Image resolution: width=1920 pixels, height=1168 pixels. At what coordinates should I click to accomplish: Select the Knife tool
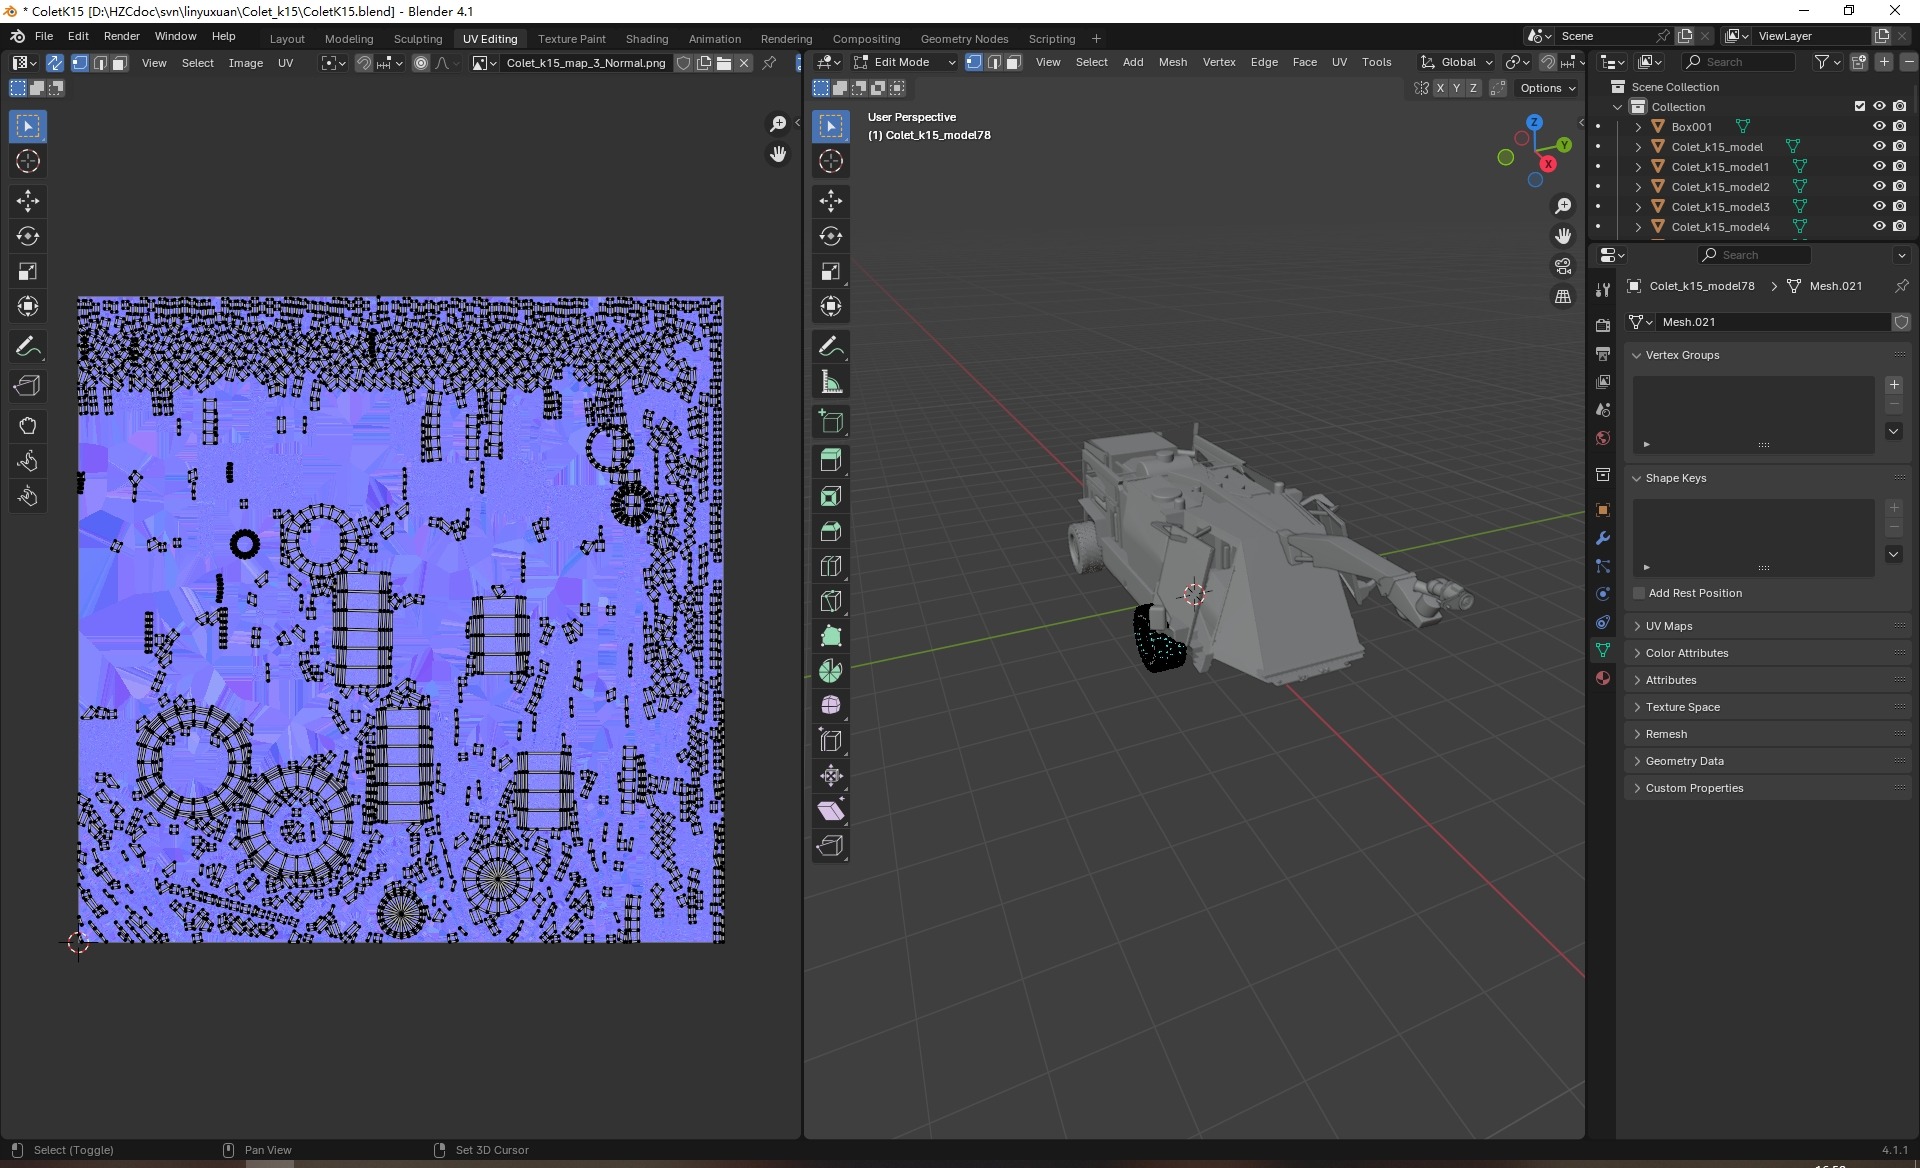click(830, 601)
